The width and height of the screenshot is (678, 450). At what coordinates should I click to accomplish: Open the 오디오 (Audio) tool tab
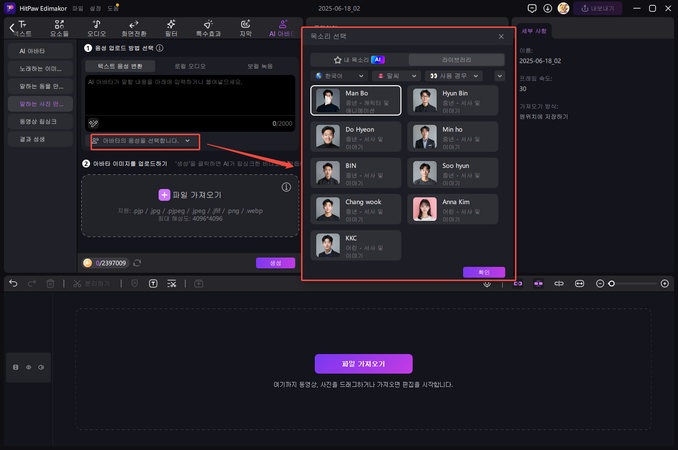tap(96, 29)
